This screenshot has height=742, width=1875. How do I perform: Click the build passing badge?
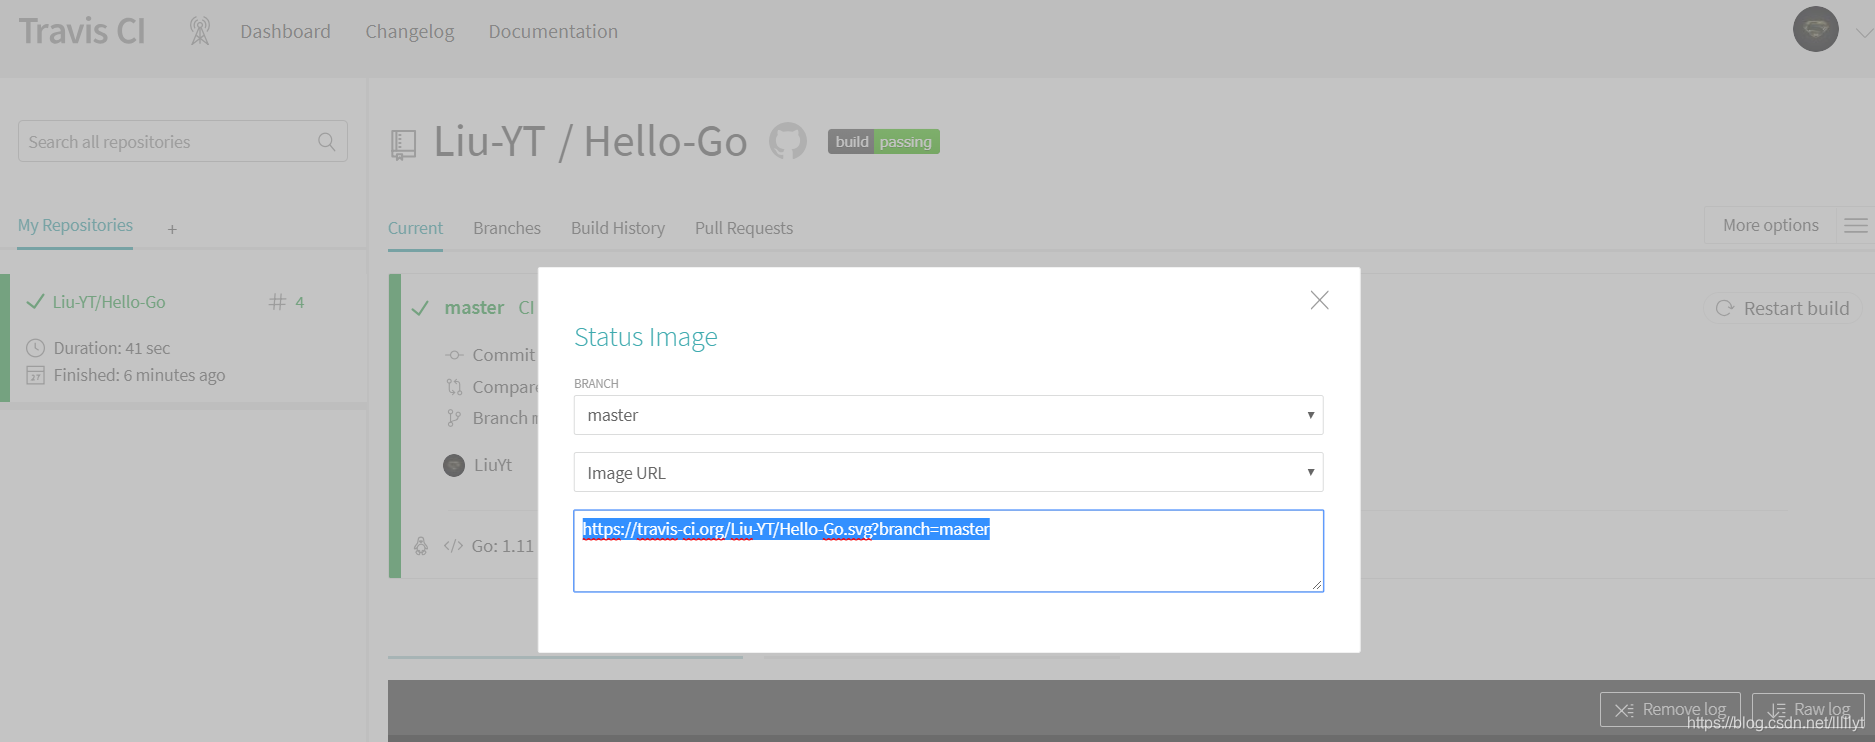point(884,142)
